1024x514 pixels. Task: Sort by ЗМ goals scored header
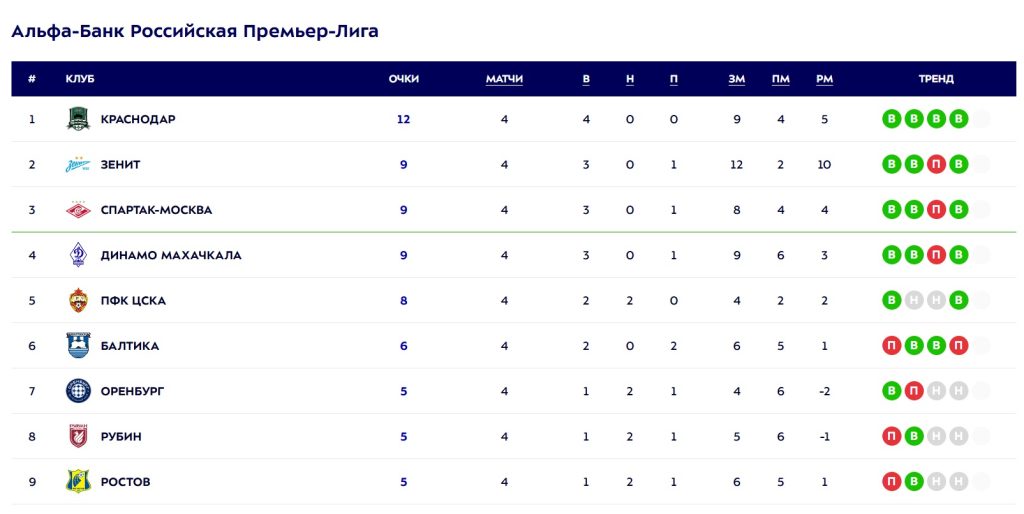(x=737, y=79)
